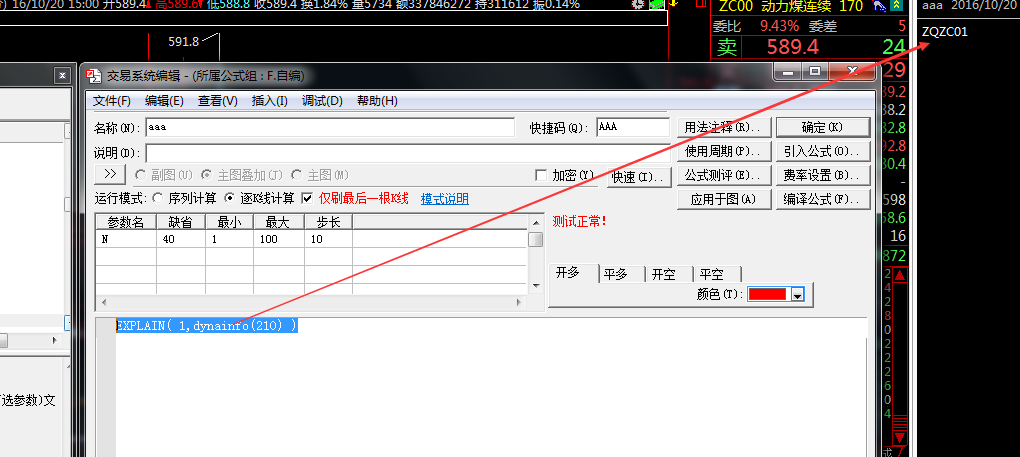
Task: Click the blue figure icon beside 170
Action: (x=878, y=7)
